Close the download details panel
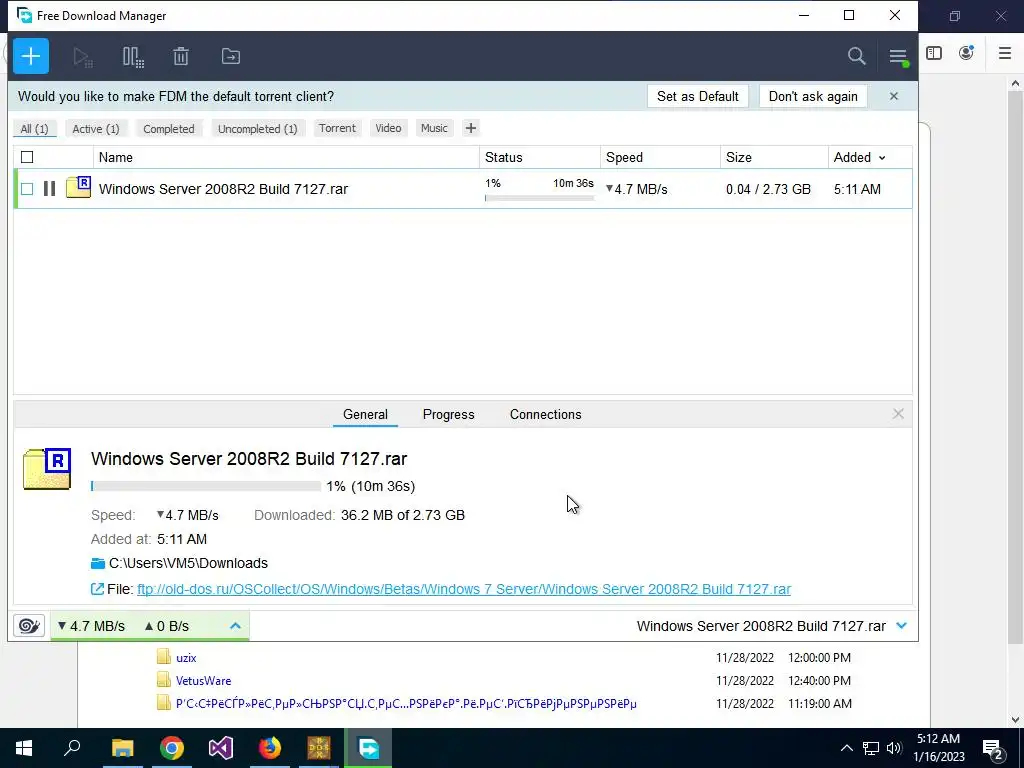This screenshot has height=768, width=1024. click(x=898, y=414)
